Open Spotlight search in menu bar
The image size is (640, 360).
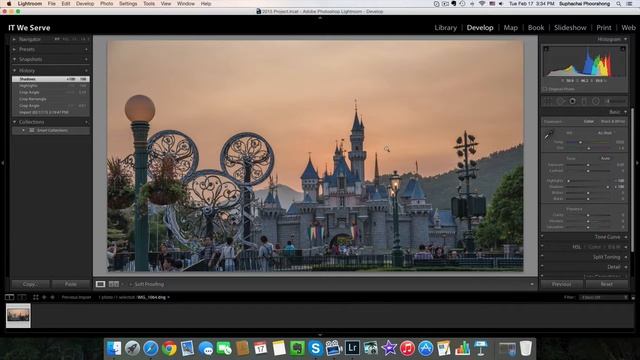619,4
